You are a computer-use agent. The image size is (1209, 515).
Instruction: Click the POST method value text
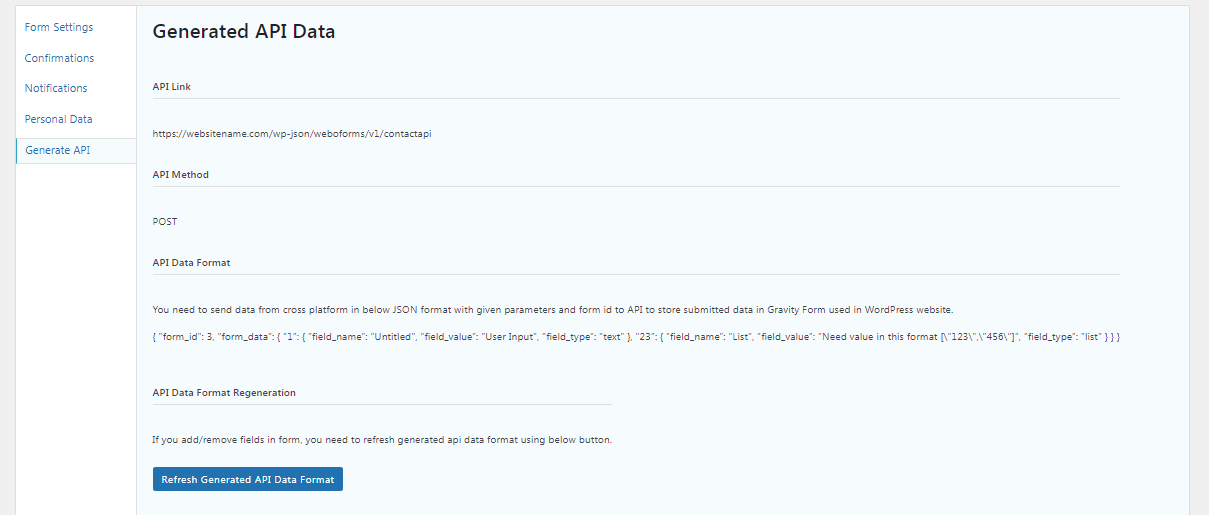165,222
